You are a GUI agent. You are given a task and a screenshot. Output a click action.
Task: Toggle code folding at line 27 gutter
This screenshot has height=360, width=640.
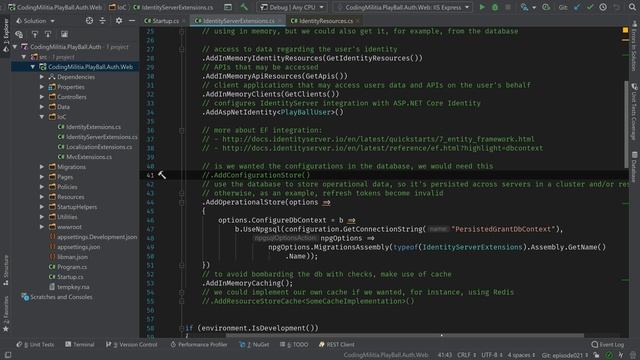point(182,49)
